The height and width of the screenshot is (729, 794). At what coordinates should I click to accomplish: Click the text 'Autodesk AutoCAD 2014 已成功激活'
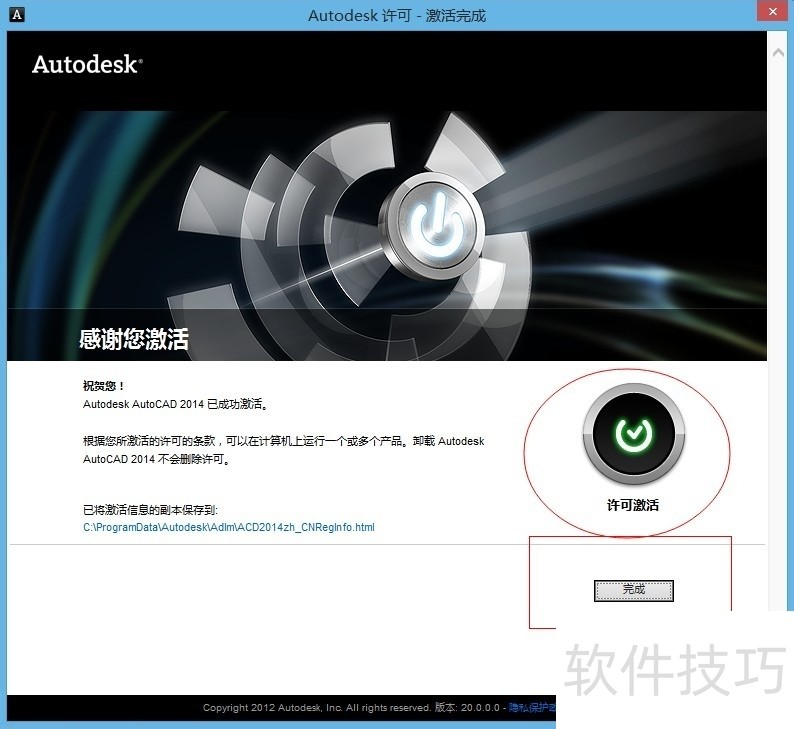175,404
